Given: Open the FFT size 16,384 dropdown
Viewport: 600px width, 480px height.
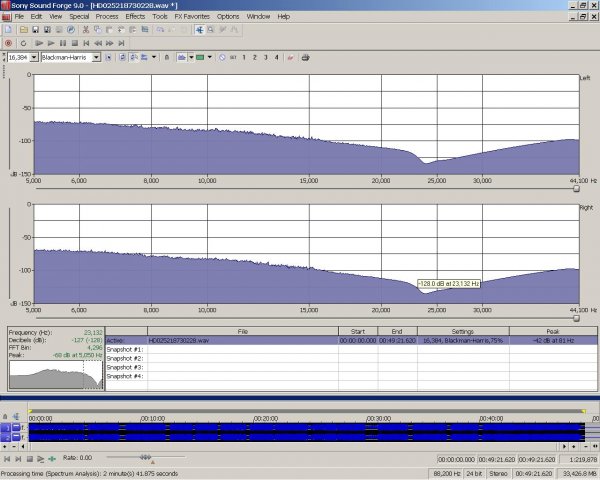Looking at the screenshot, I should (35, 57).
